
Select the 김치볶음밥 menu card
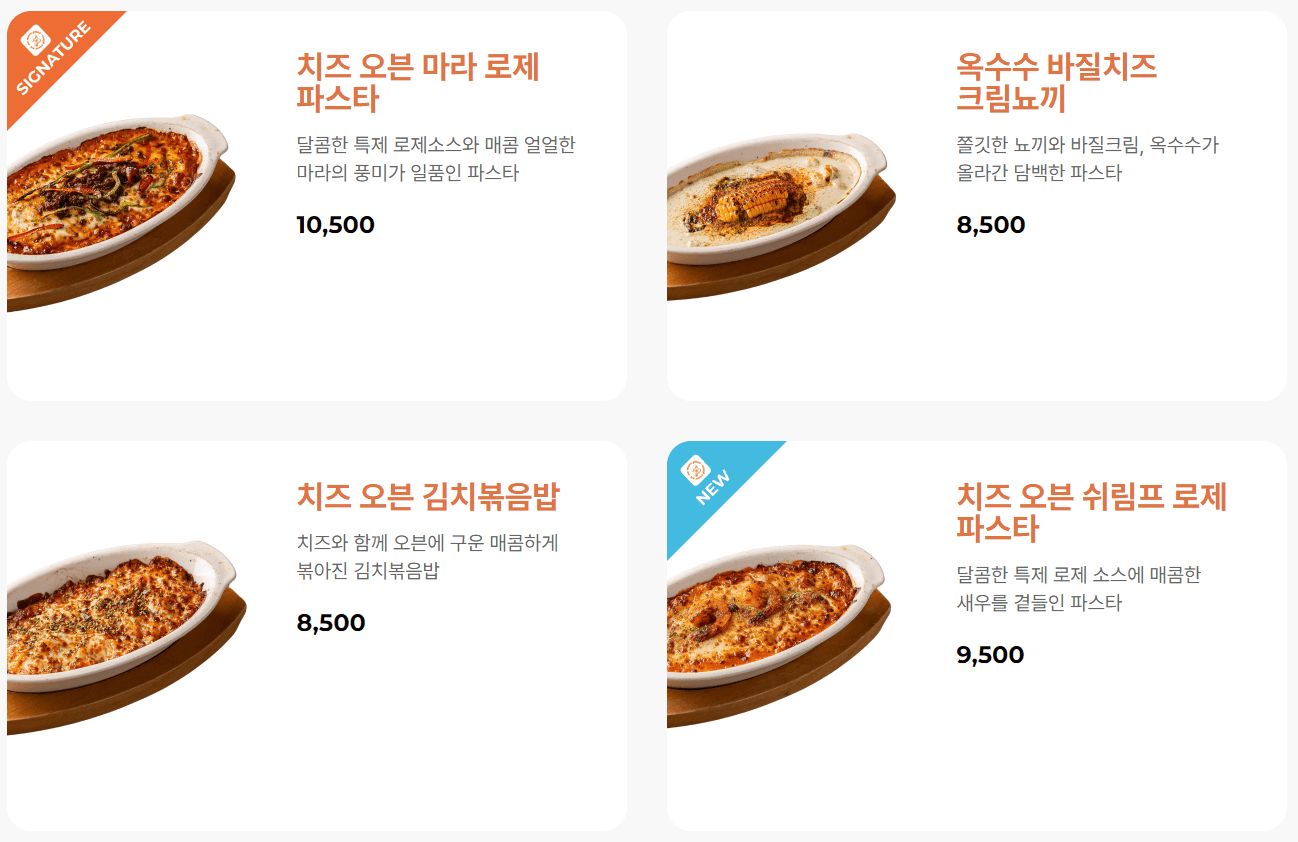tap(316, 640)
